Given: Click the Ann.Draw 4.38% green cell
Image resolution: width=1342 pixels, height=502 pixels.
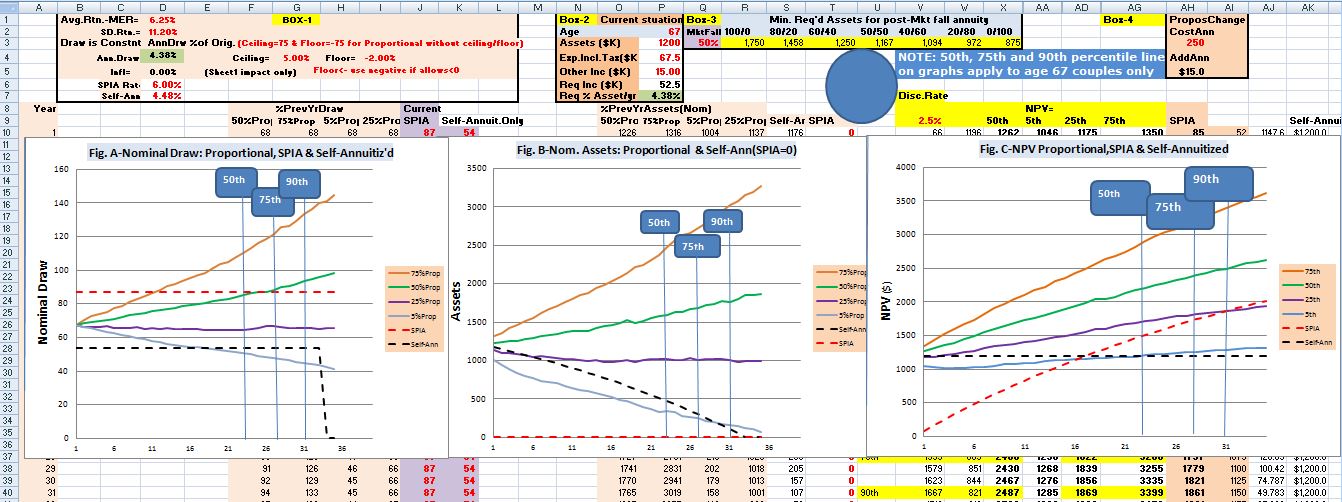Looking at the screenshot, I should (x=162, y=57).
